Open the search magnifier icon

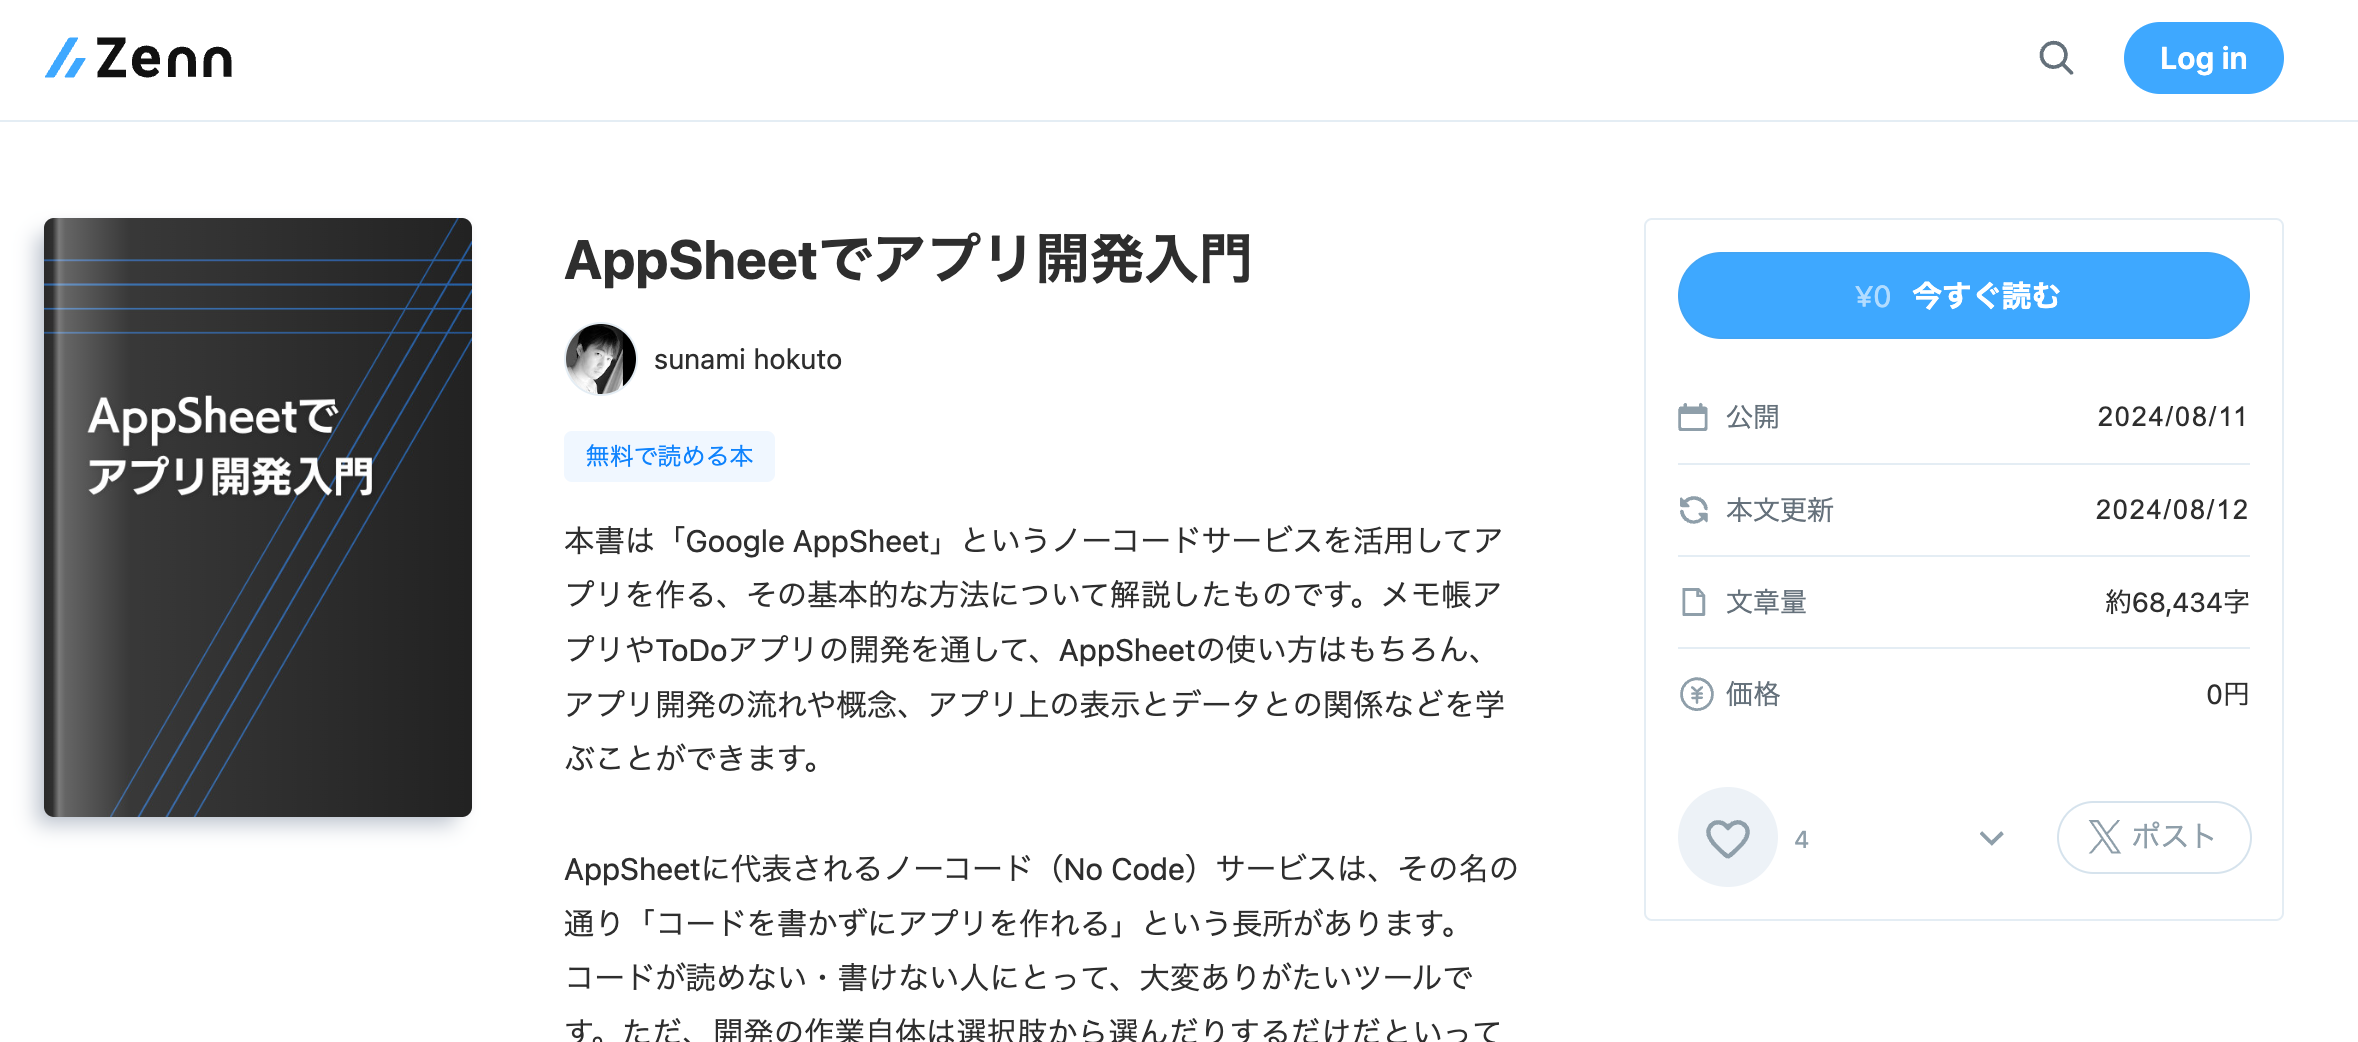point(2056,59)
